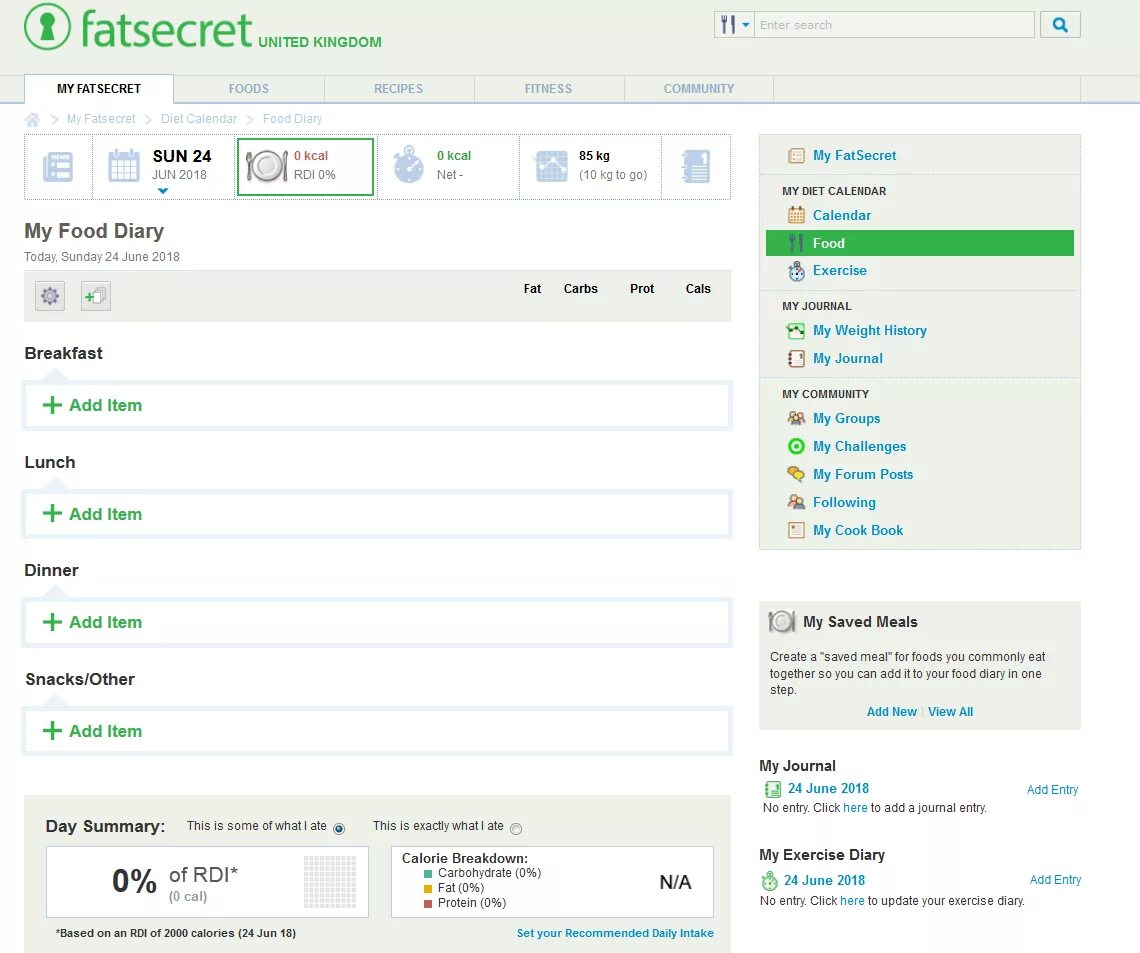The height and width of the screenshot is (953, 1140).
Task: Click View All saved meals link
Action: pos(950,712)
